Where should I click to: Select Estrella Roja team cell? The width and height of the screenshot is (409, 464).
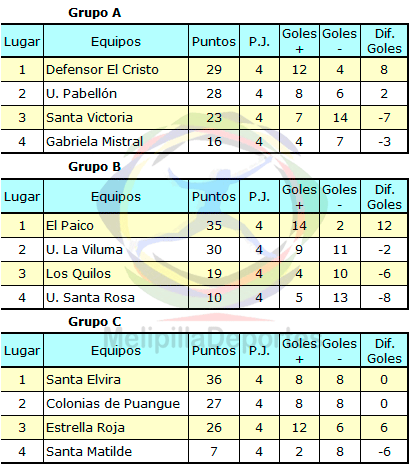pyautogui.click(x=116, y=428)
